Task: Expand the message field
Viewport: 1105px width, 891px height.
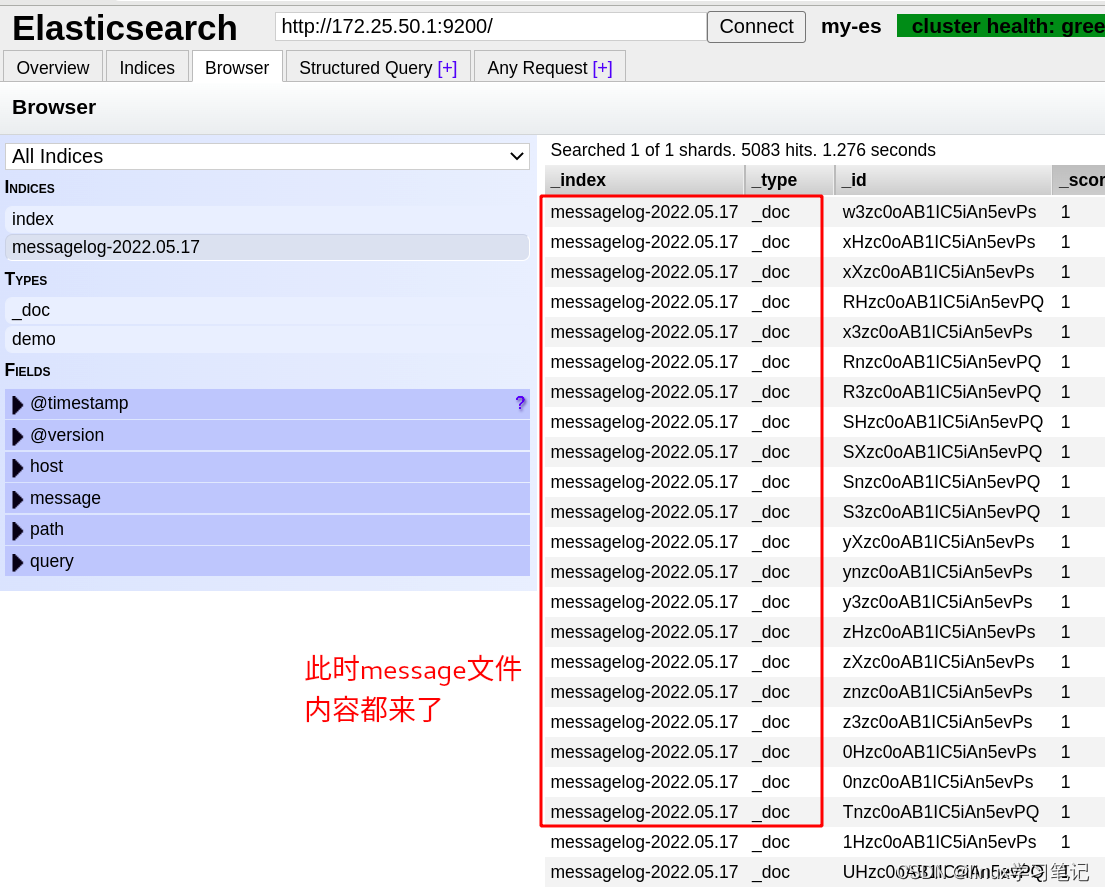Action: (x=18, y=499)
